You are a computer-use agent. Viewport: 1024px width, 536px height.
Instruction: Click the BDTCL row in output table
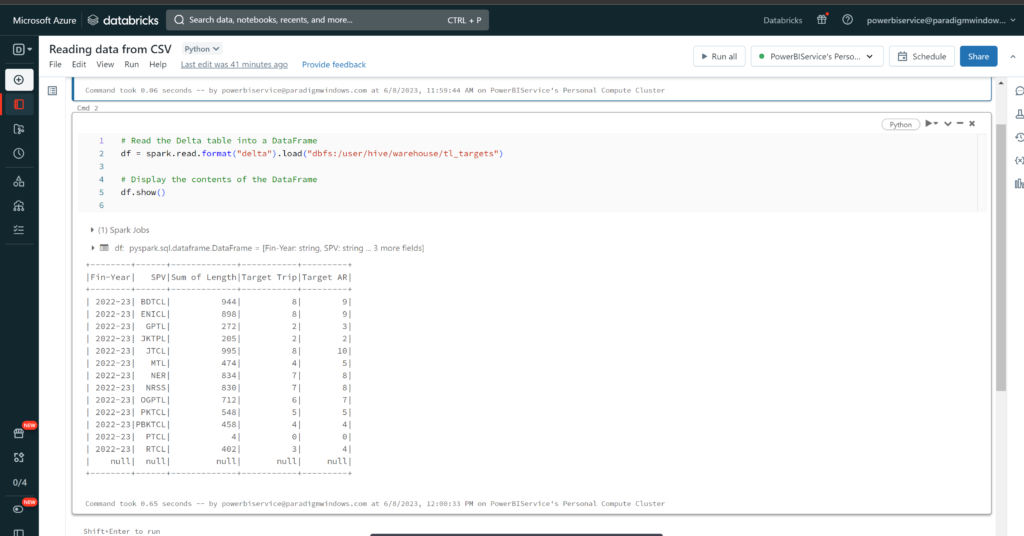click(219, 302)
